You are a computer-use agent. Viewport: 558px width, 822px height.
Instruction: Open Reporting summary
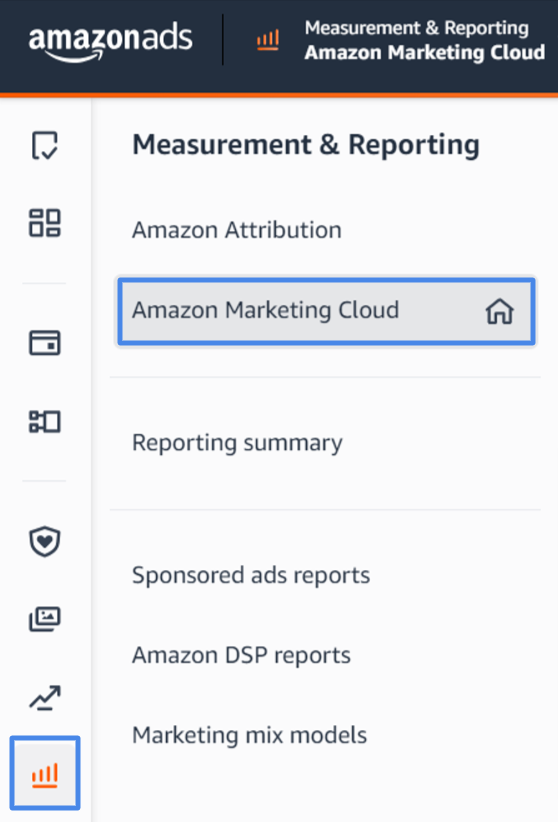[238, 444]
